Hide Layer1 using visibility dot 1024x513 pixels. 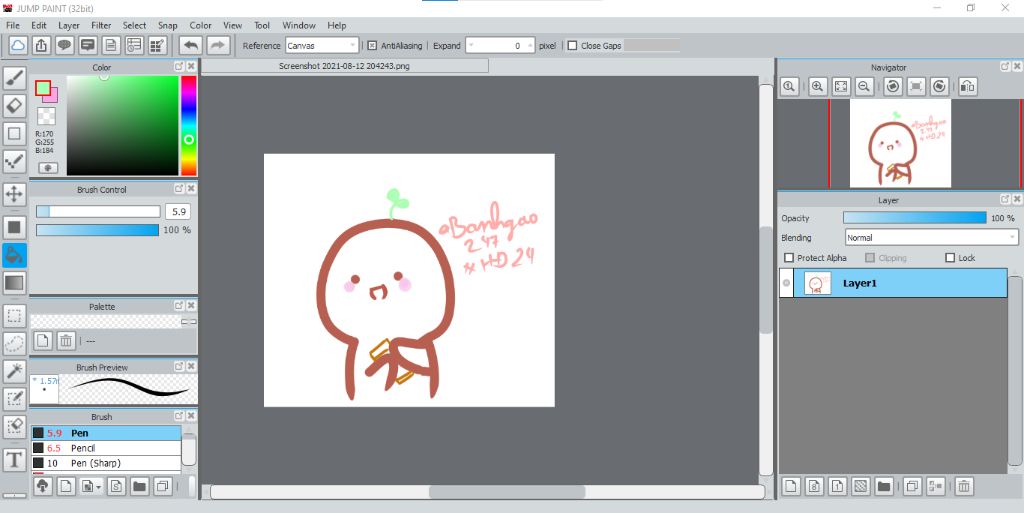(786, 283)
